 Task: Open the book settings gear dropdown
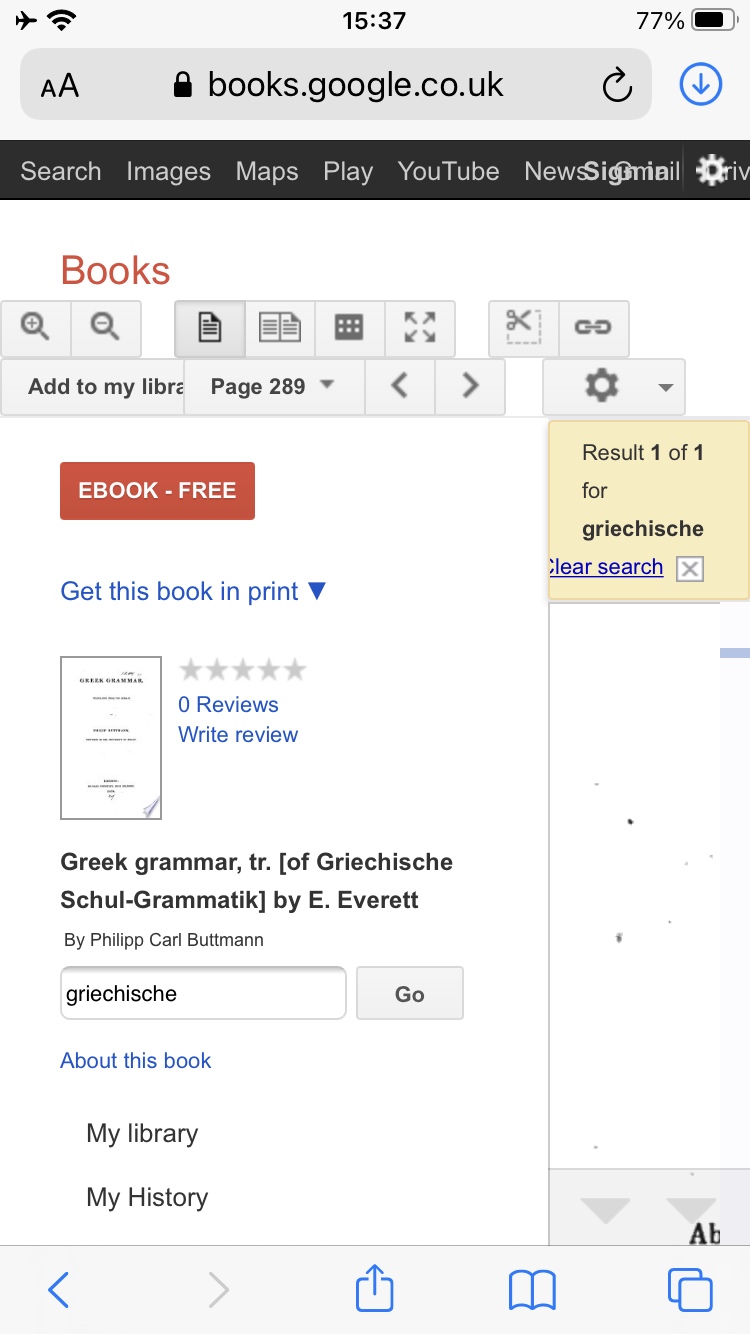[x=614, y=386]
